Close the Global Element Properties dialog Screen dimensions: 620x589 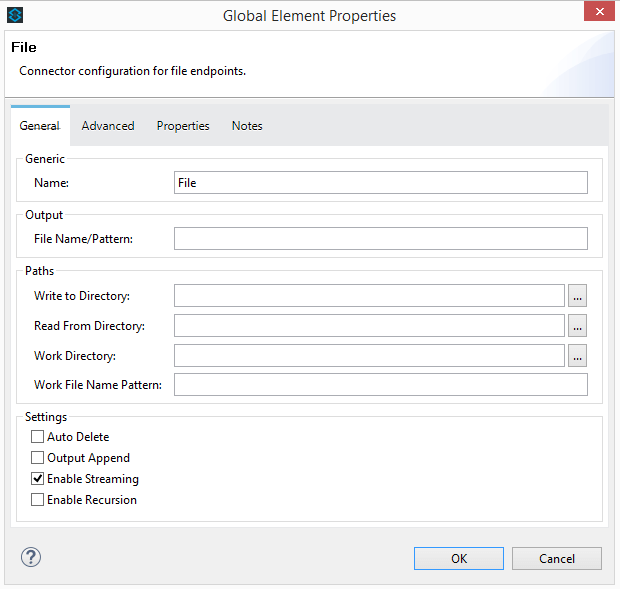[599, 11]
